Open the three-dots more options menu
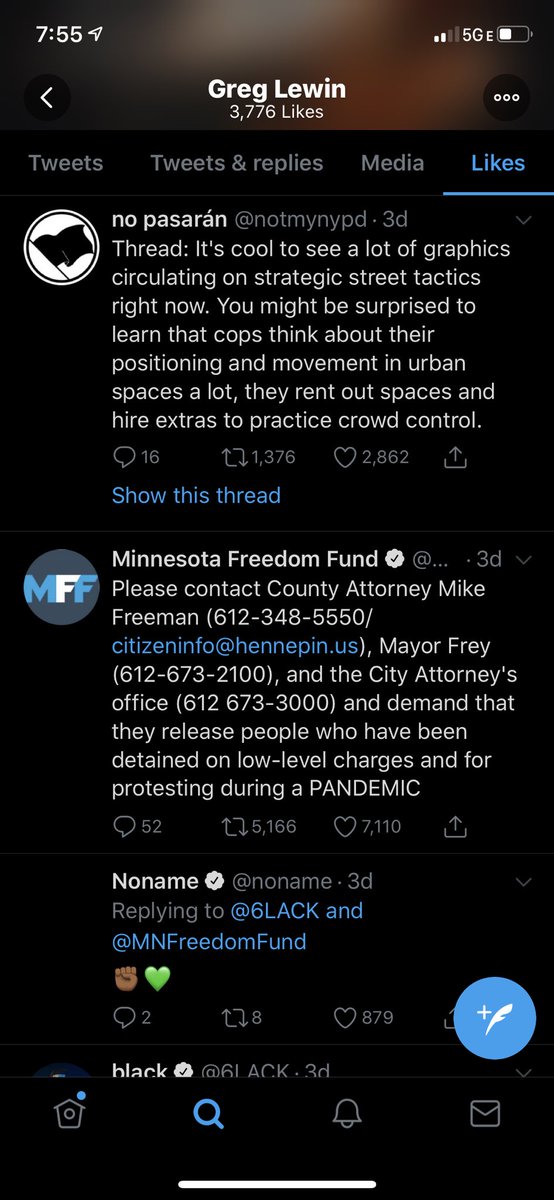Image resolution: width=554 pixels, height=1200 pixels. pyautogui.click(x=506, y=98)
